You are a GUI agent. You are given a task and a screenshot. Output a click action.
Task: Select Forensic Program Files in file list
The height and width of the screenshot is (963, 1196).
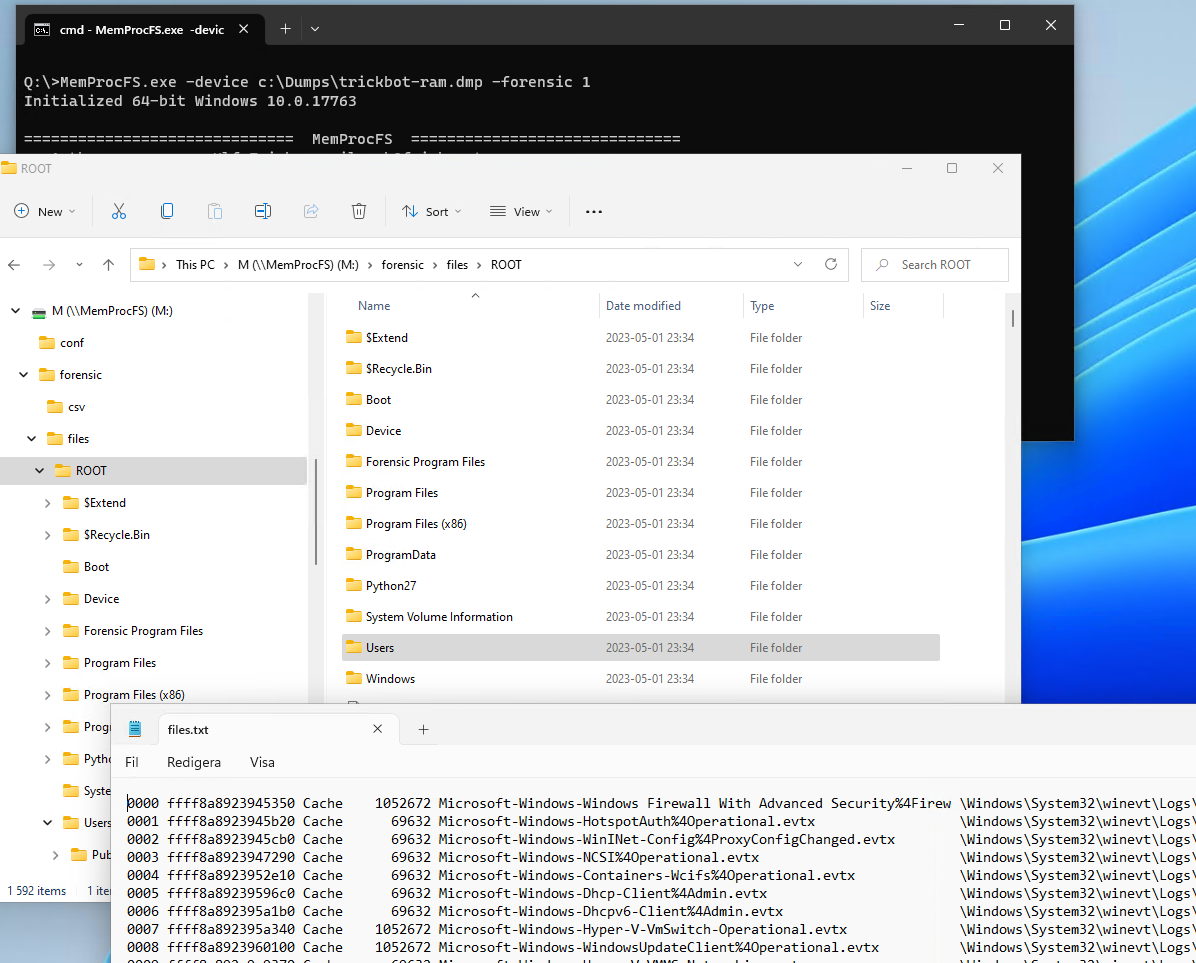641,461
